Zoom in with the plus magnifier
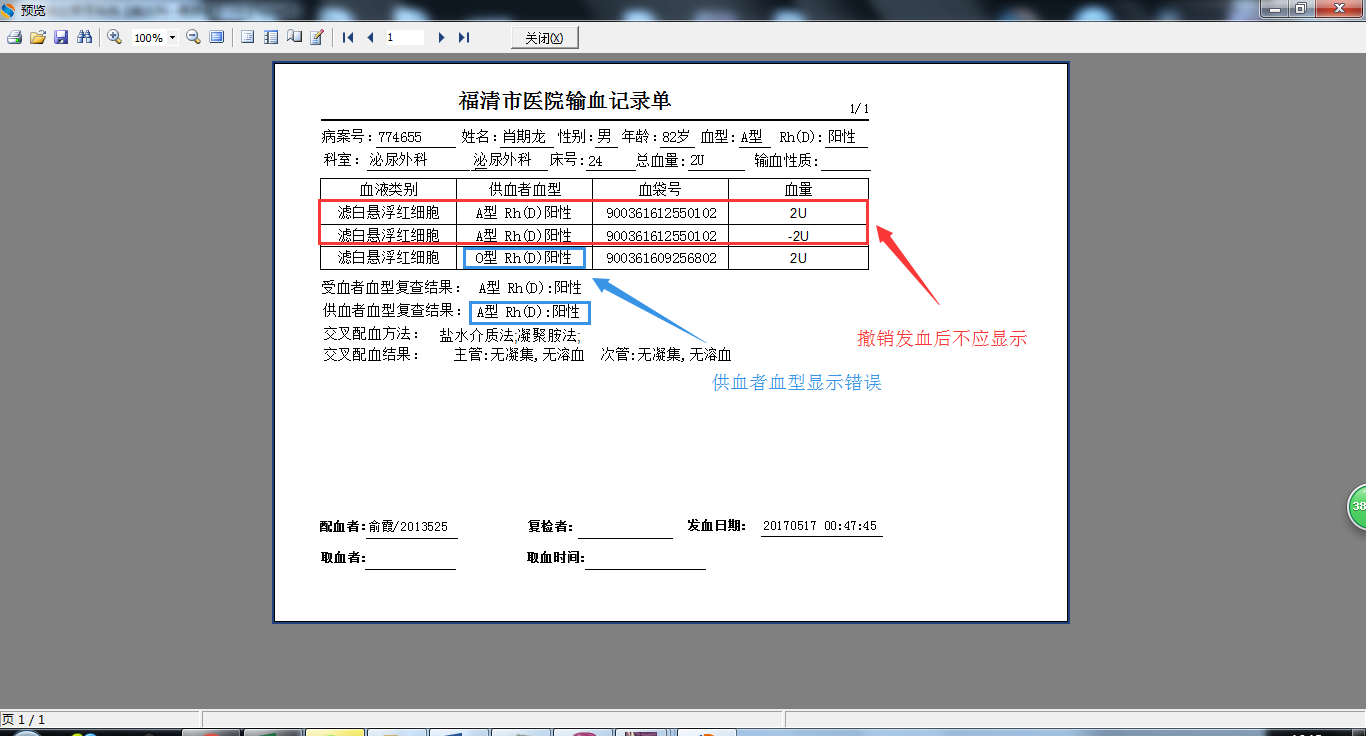Viewport: 1366px width, 736px height. tap(114, 37)
